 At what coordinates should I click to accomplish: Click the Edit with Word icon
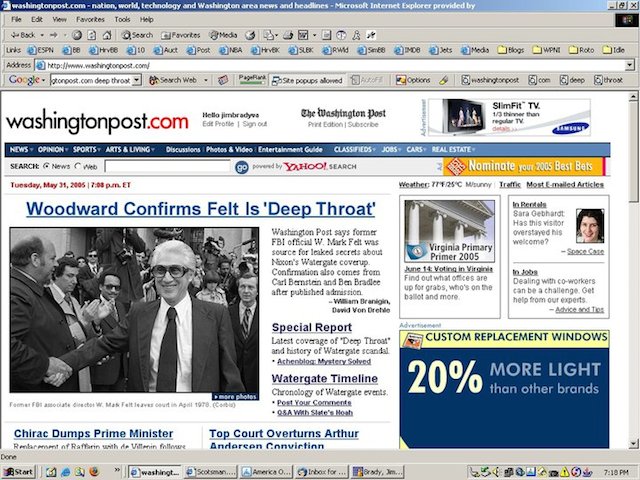tap(303, 35)
